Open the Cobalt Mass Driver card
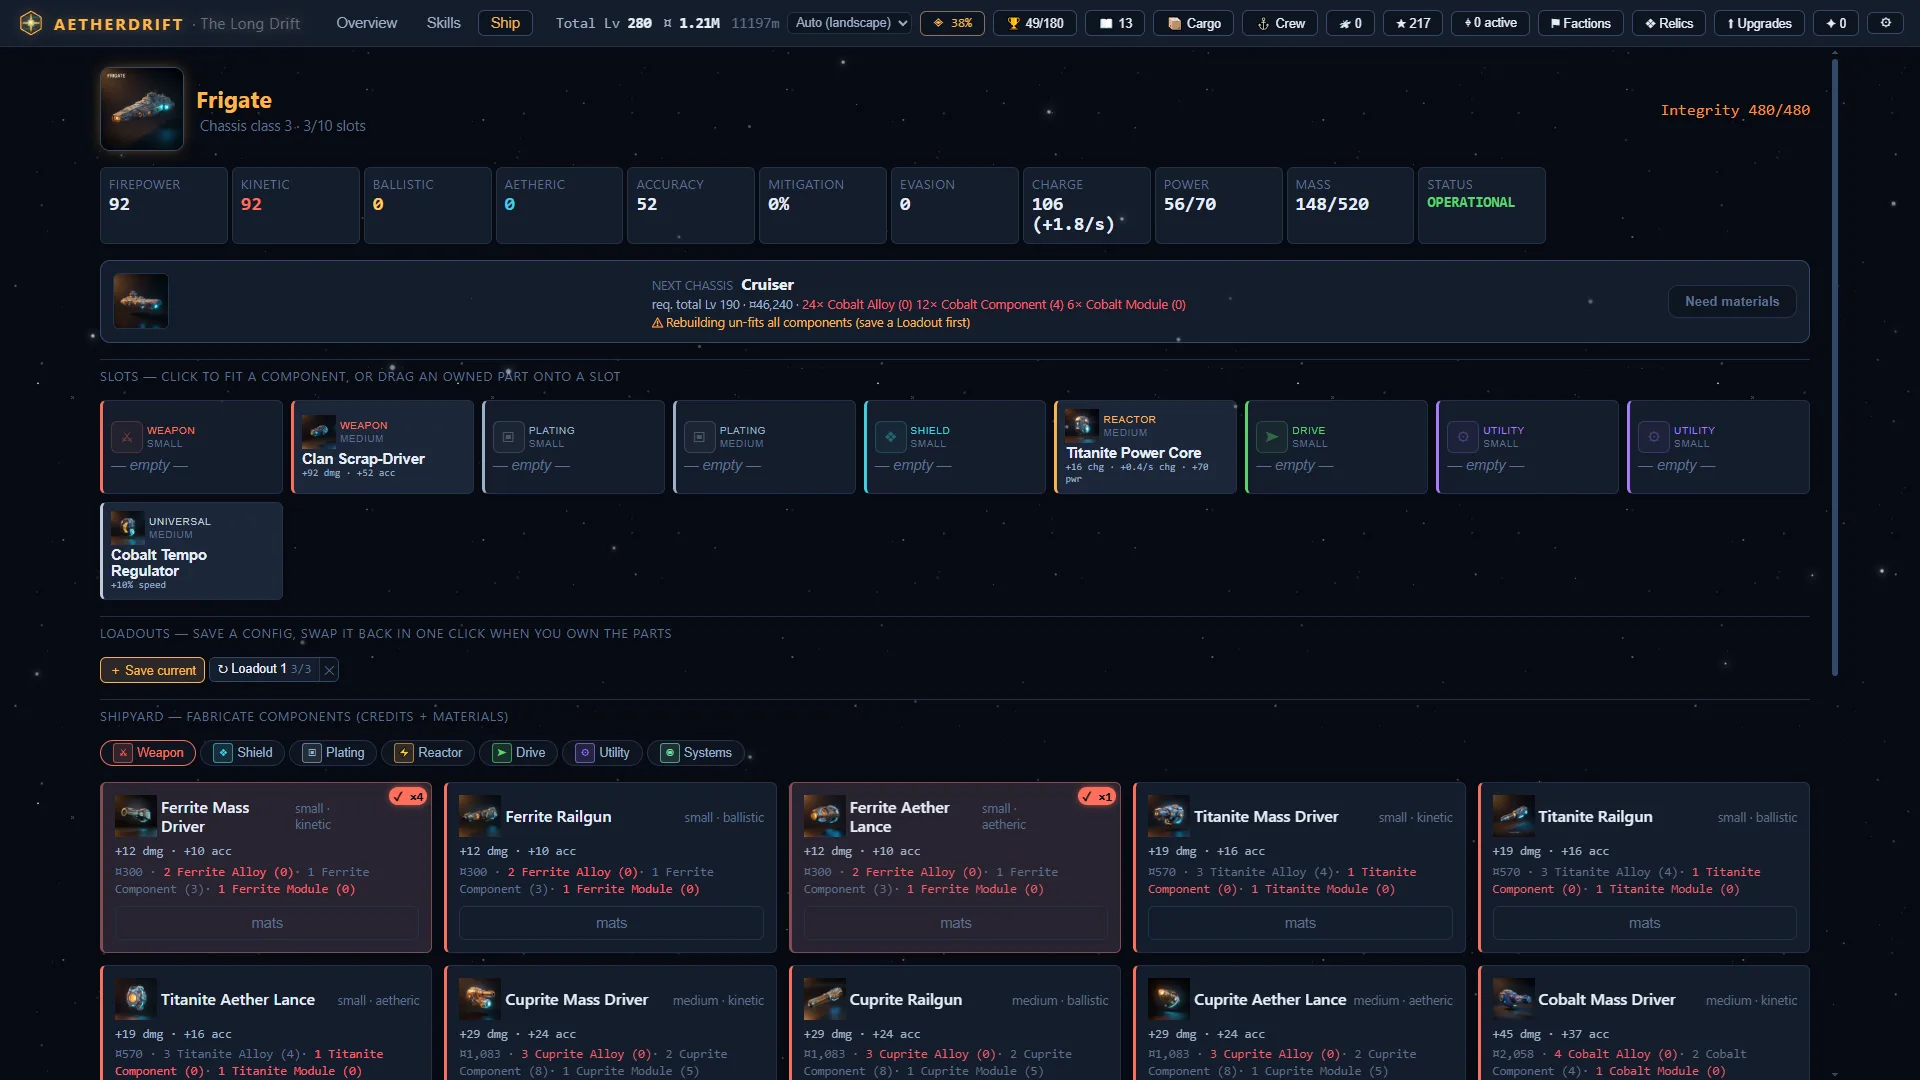 coord(1644,1022)
